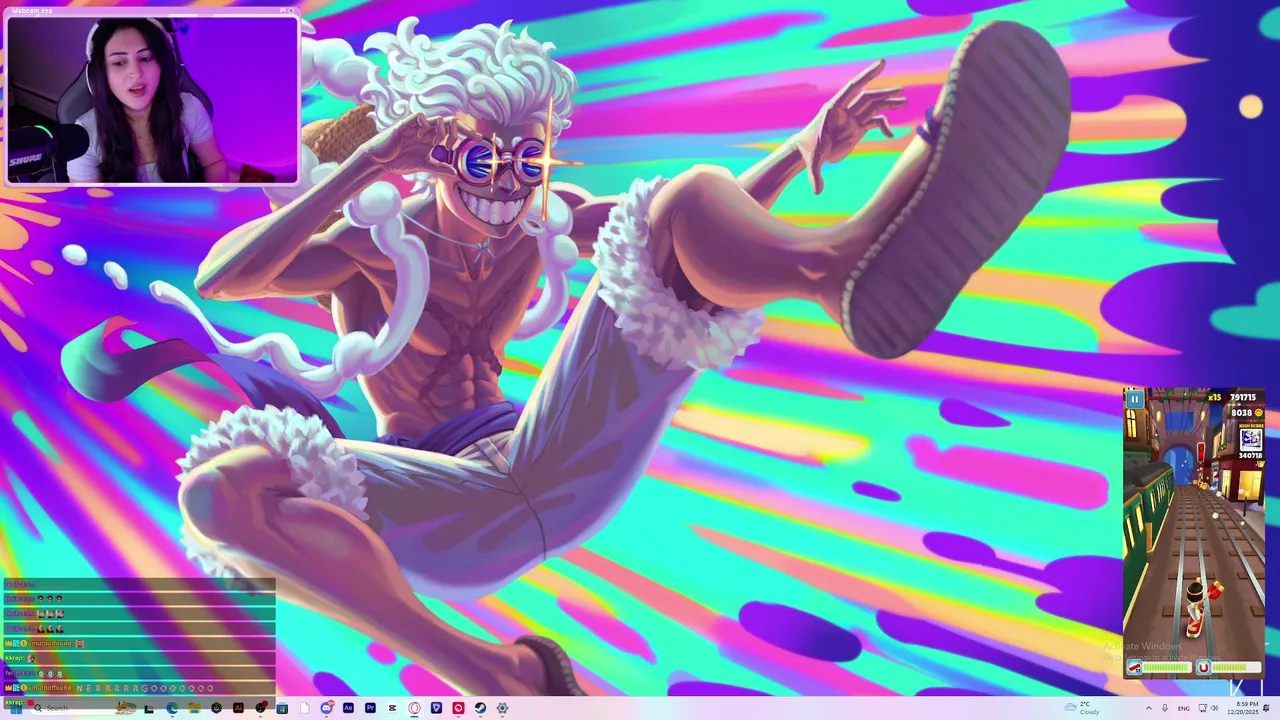Open Discord from taskbar
The height and width of the screenshot is (720, 1280).
tap(326, 708)
